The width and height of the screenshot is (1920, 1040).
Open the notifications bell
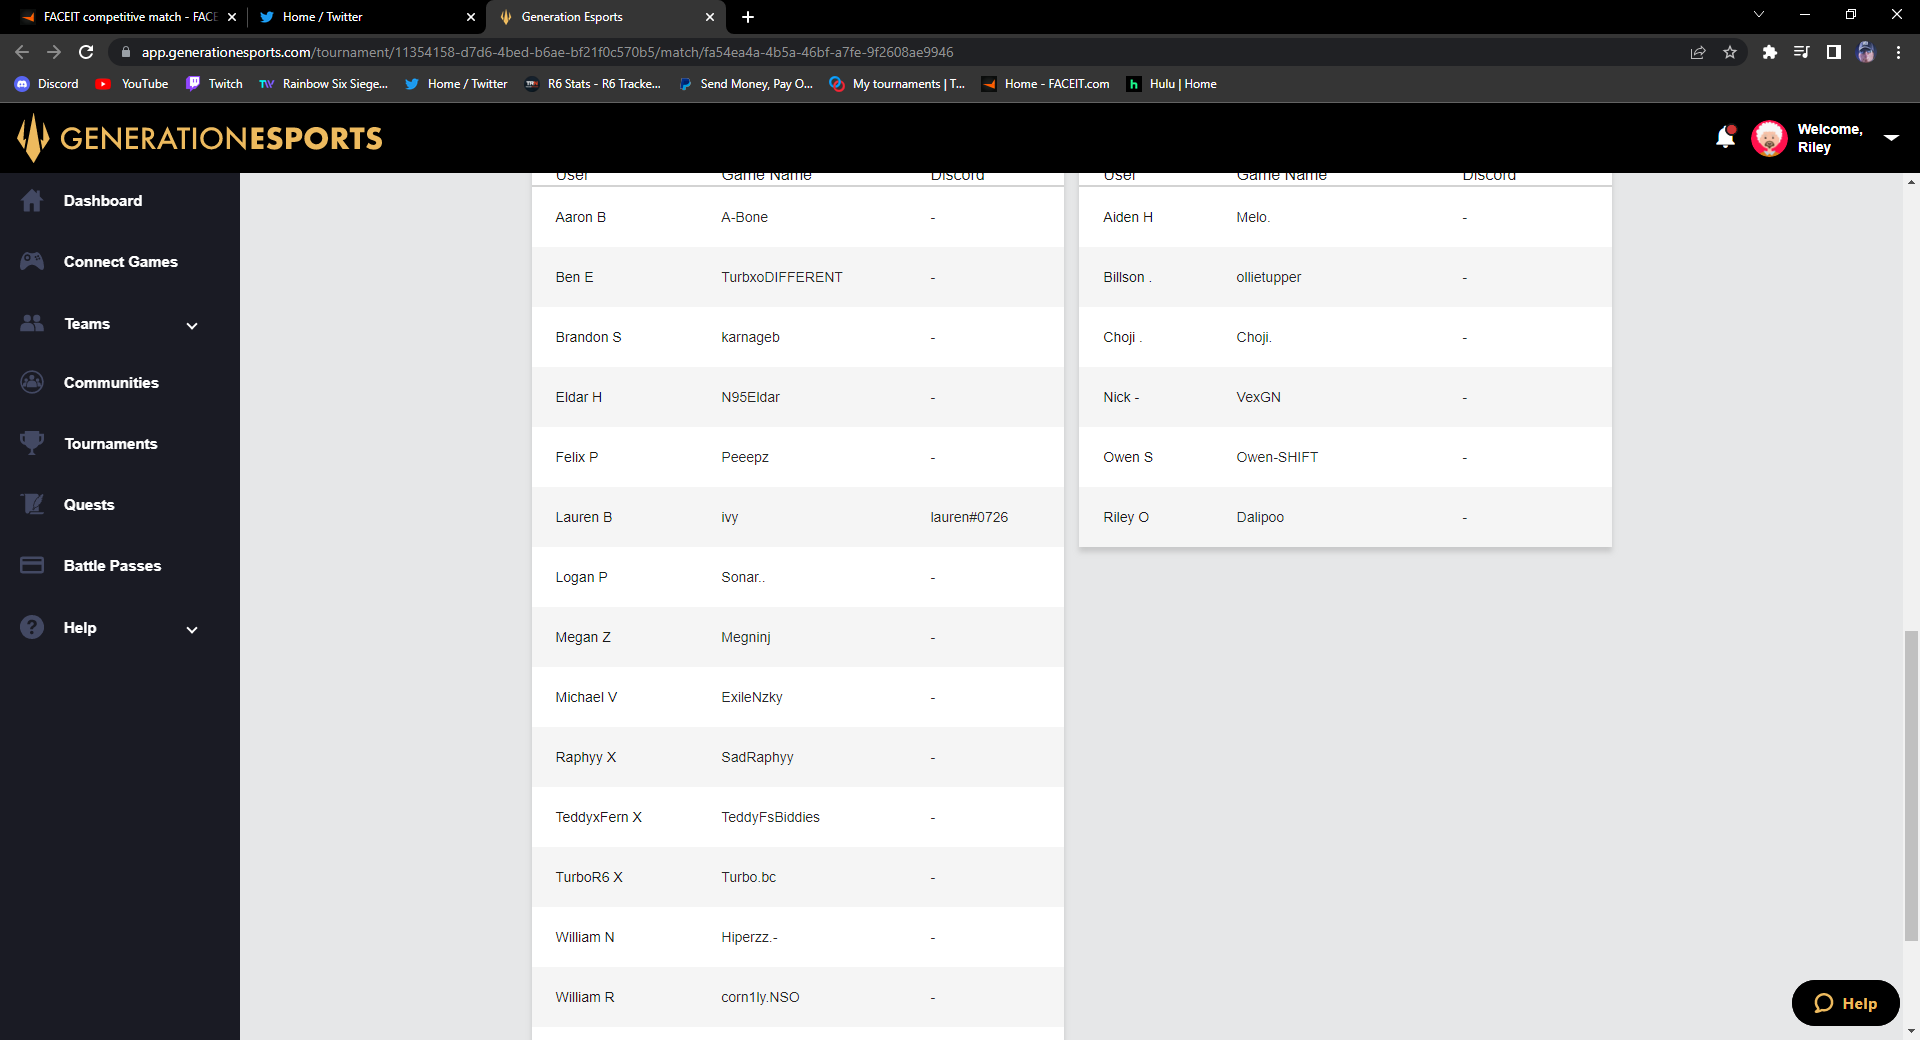[x=1725, y=137]
